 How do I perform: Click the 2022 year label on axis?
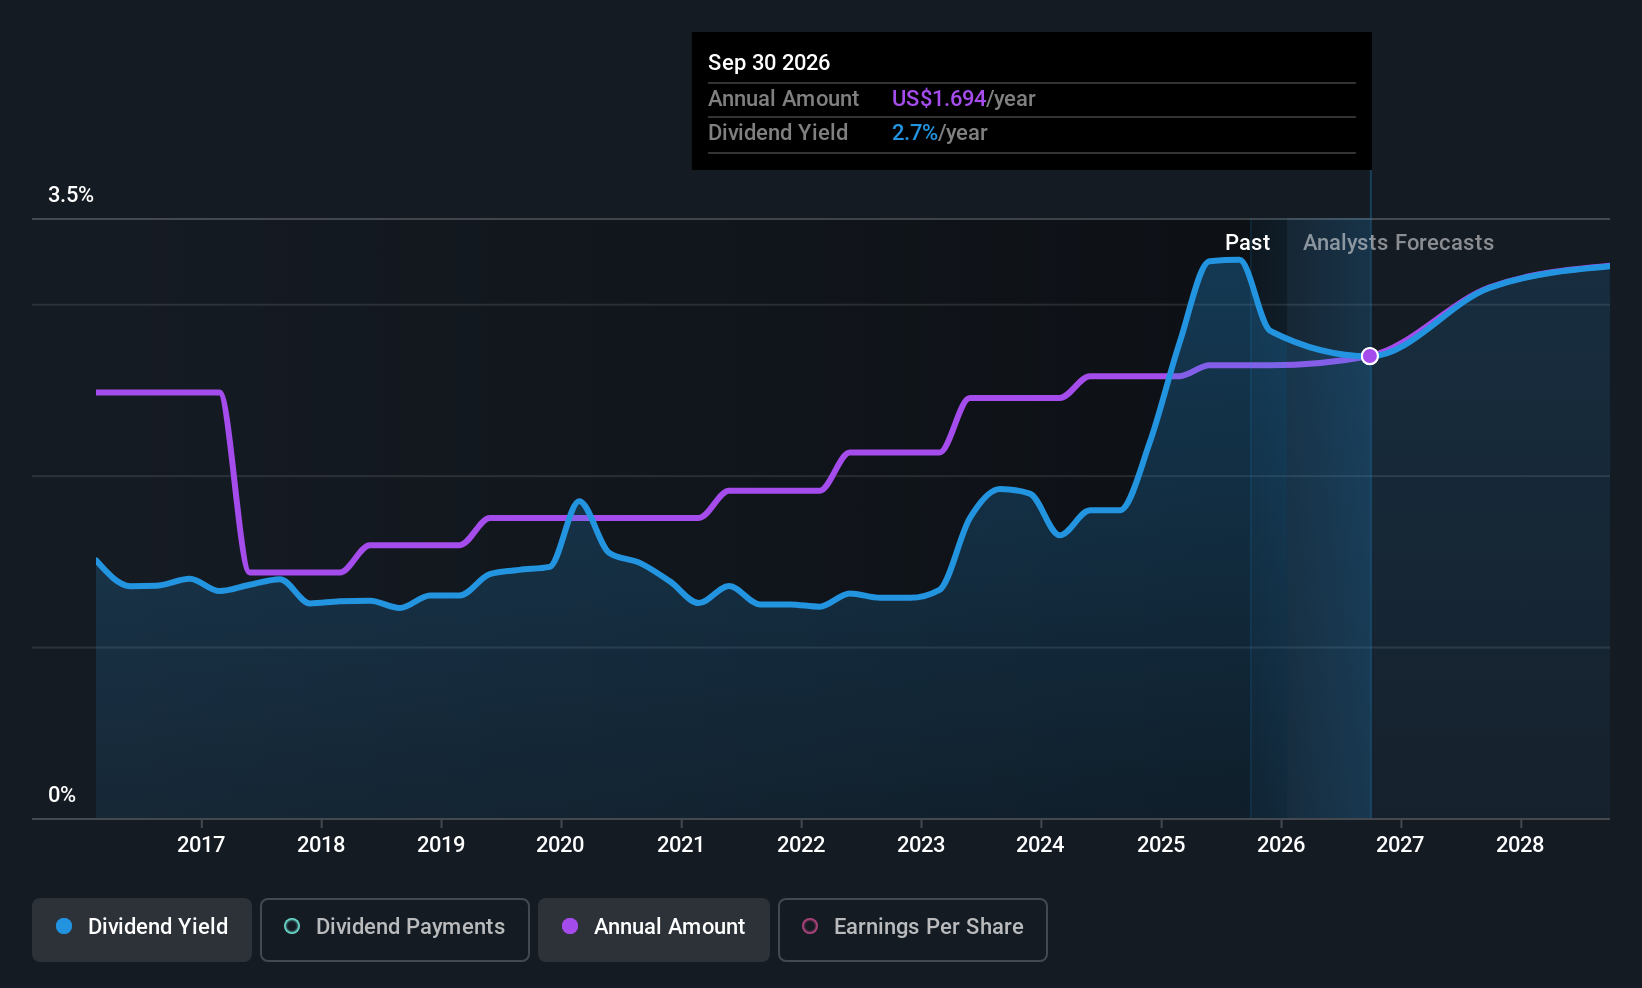point(801,845)
